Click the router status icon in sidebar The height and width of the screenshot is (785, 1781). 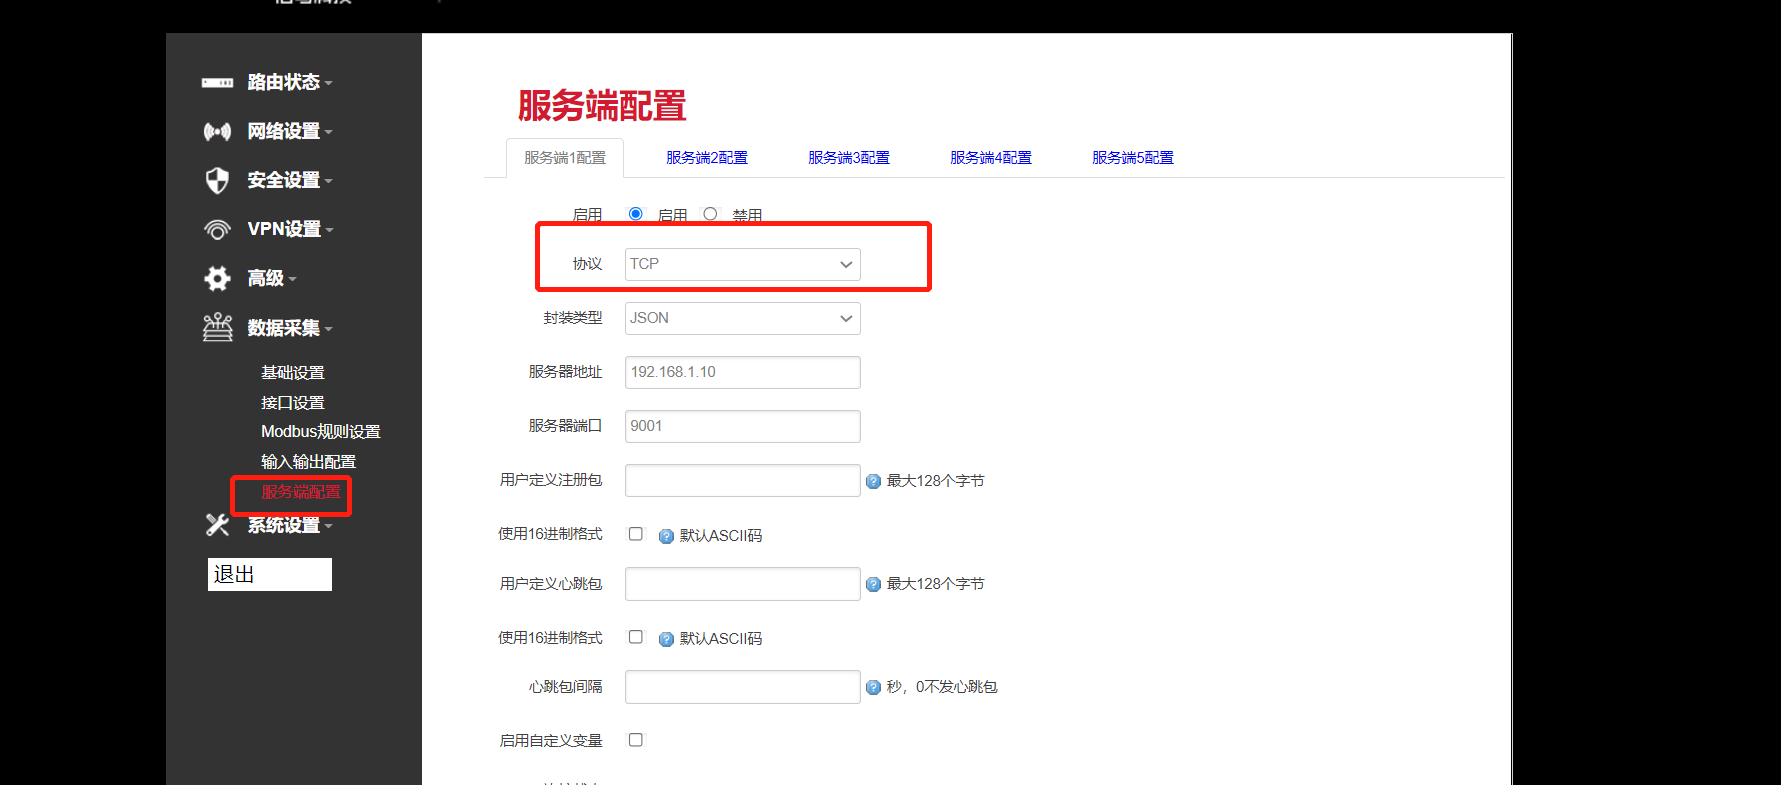(217, 82)
